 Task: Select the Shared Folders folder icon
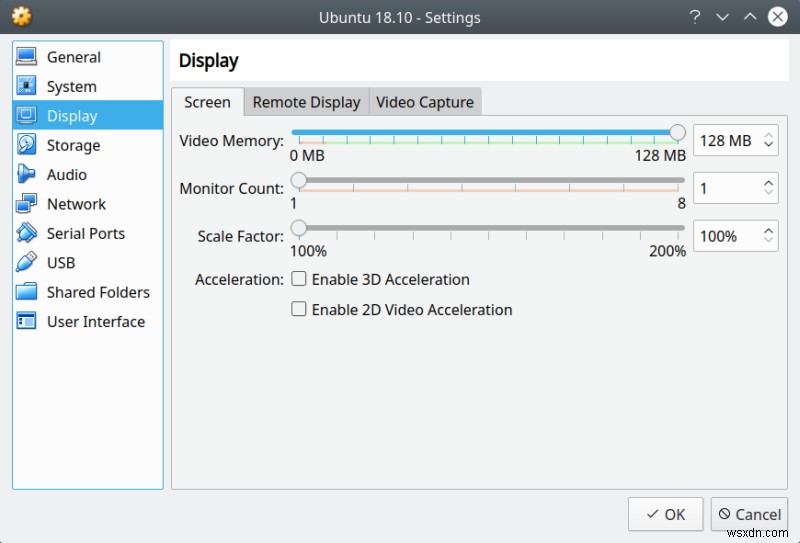point(26,291)
